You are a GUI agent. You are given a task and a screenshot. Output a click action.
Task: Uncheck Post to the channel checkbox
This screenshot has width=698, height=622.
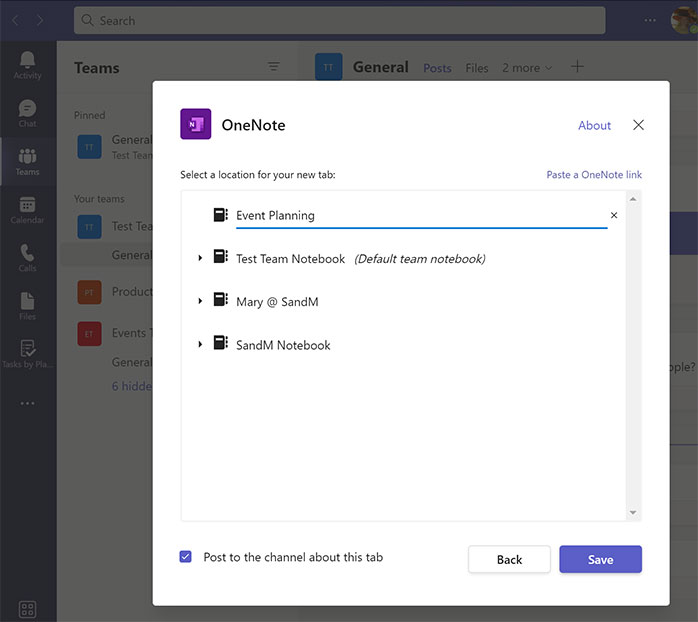pyautogui.click(x=186, y=557)
